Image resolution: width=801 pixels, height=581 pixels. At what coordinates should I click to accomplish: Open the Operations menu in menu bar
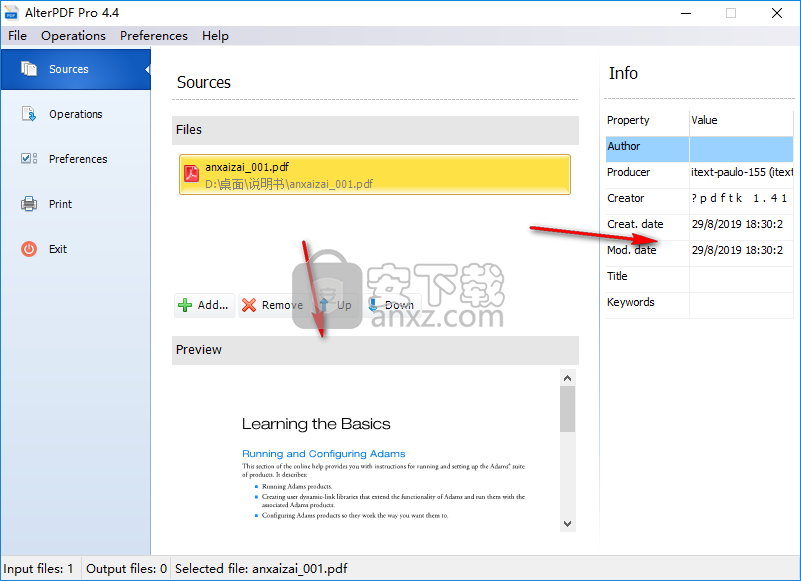point(74,36)
